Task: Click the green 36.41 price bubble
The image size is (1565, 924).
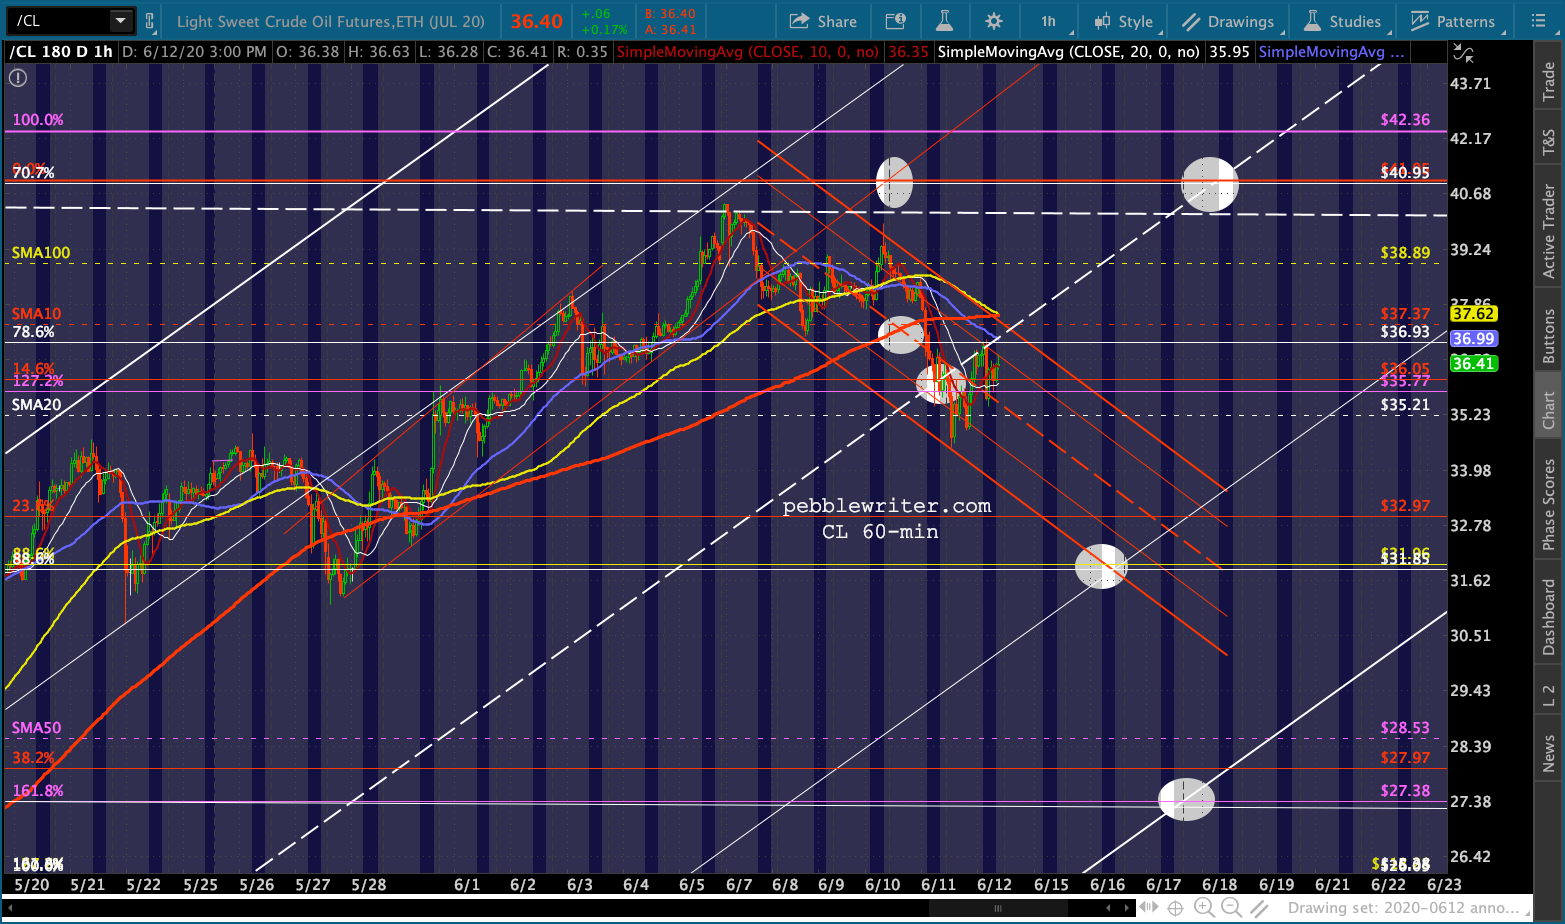Action: pos(1474,363)
